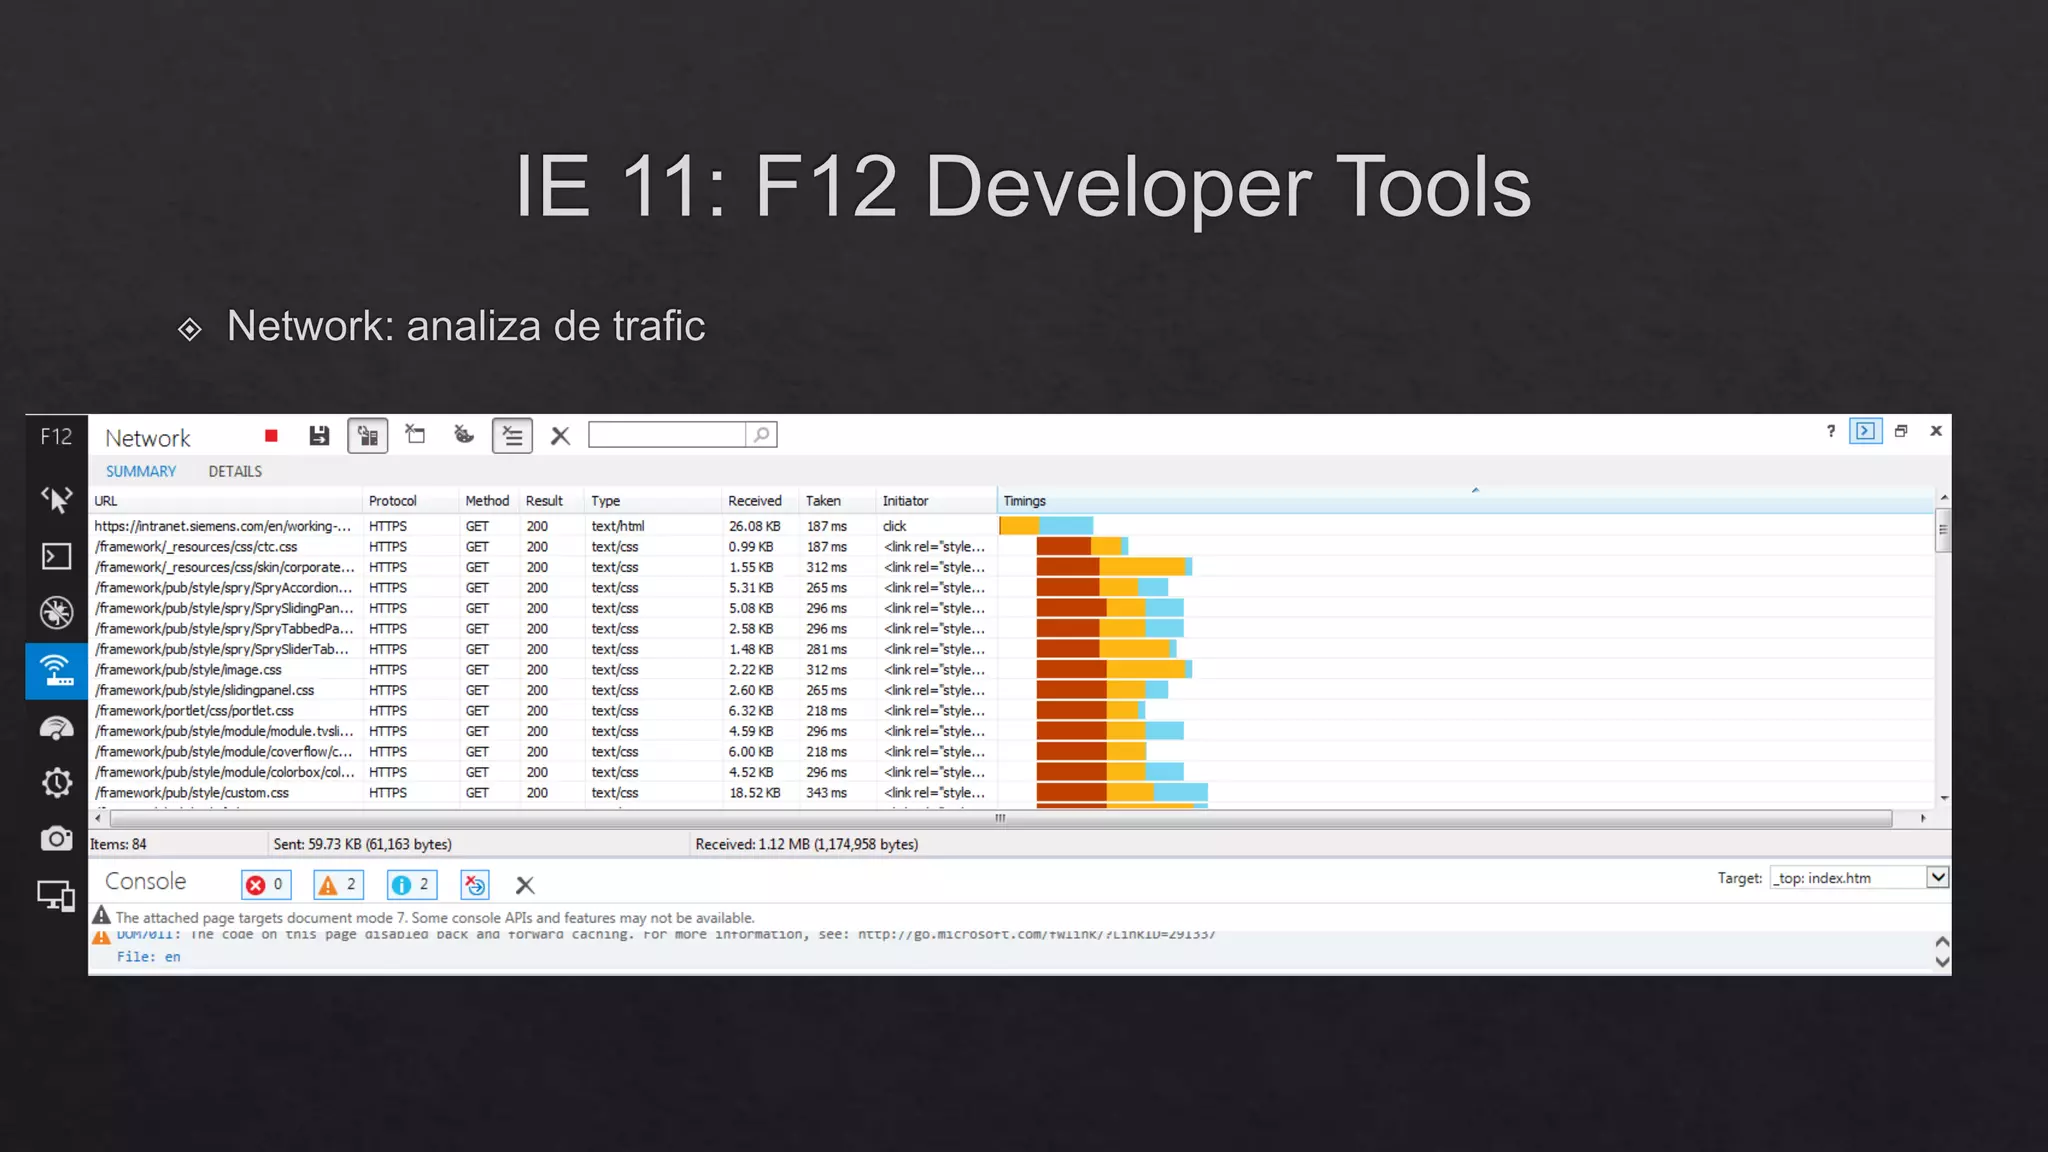Open F12 tools help question mark
Screen dimensions: 2048x1152
1831,431
